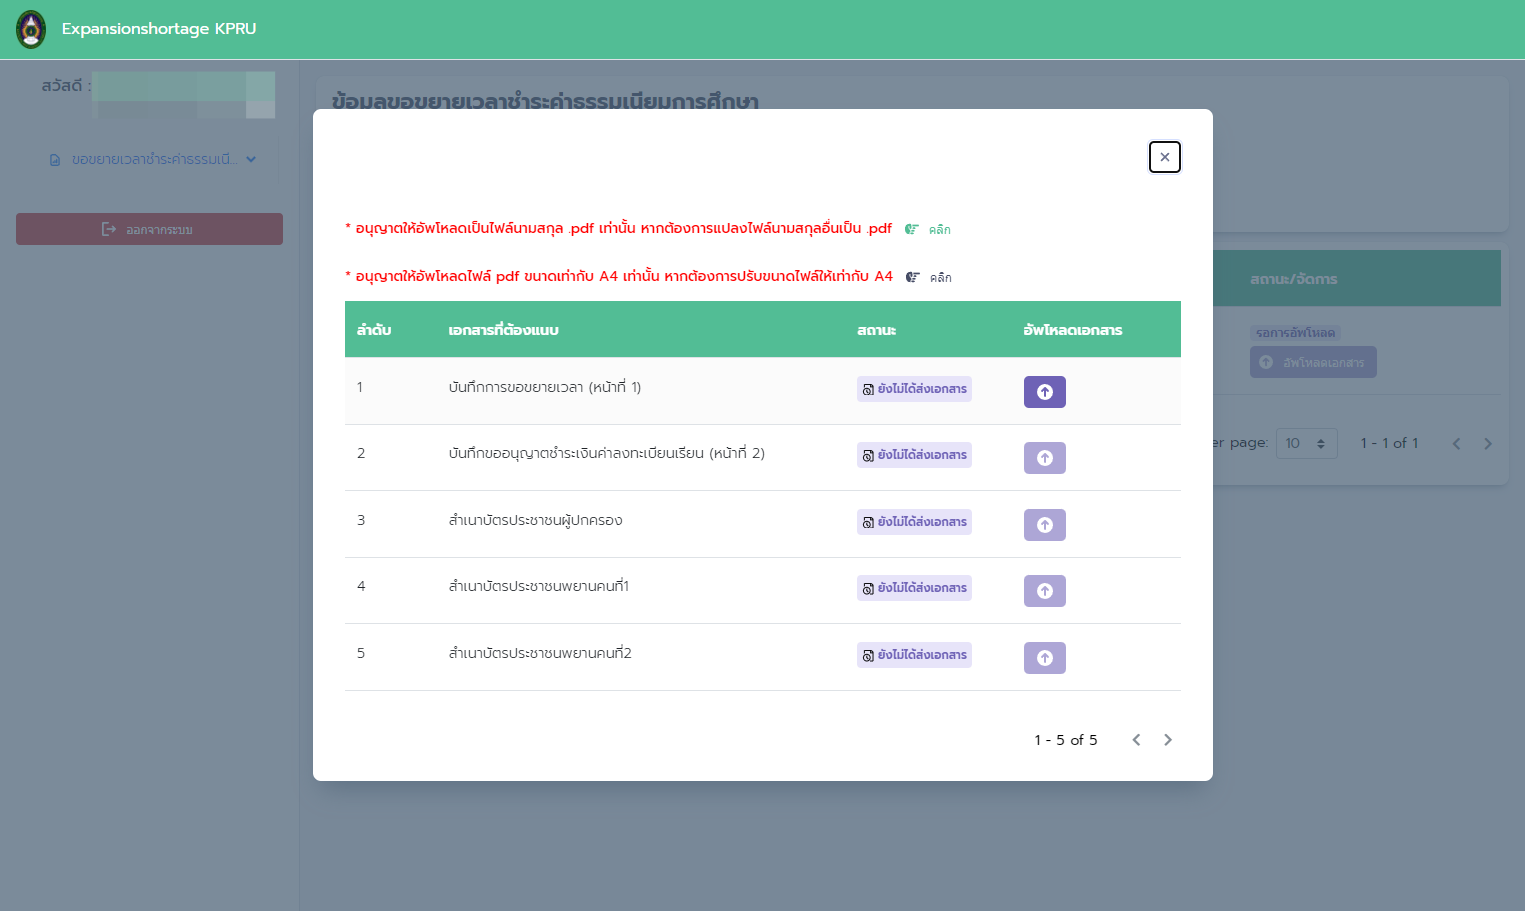Click the รอการอัพโหลด status badge
This screenshot has width=1525, height=911.
point(1295,333)
